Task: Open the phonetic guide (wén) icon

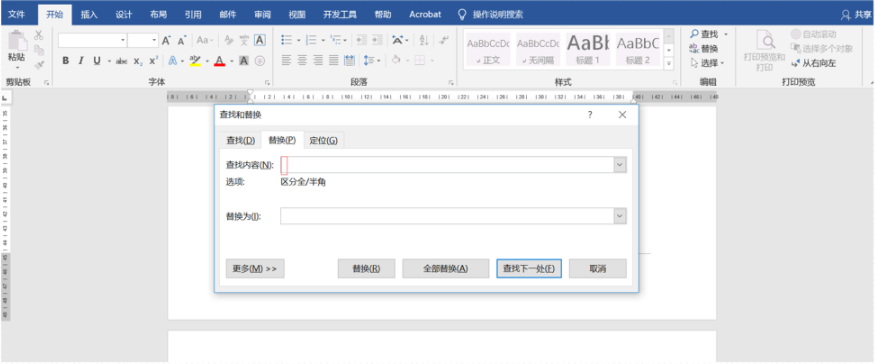Action: (x=244, y=40)
